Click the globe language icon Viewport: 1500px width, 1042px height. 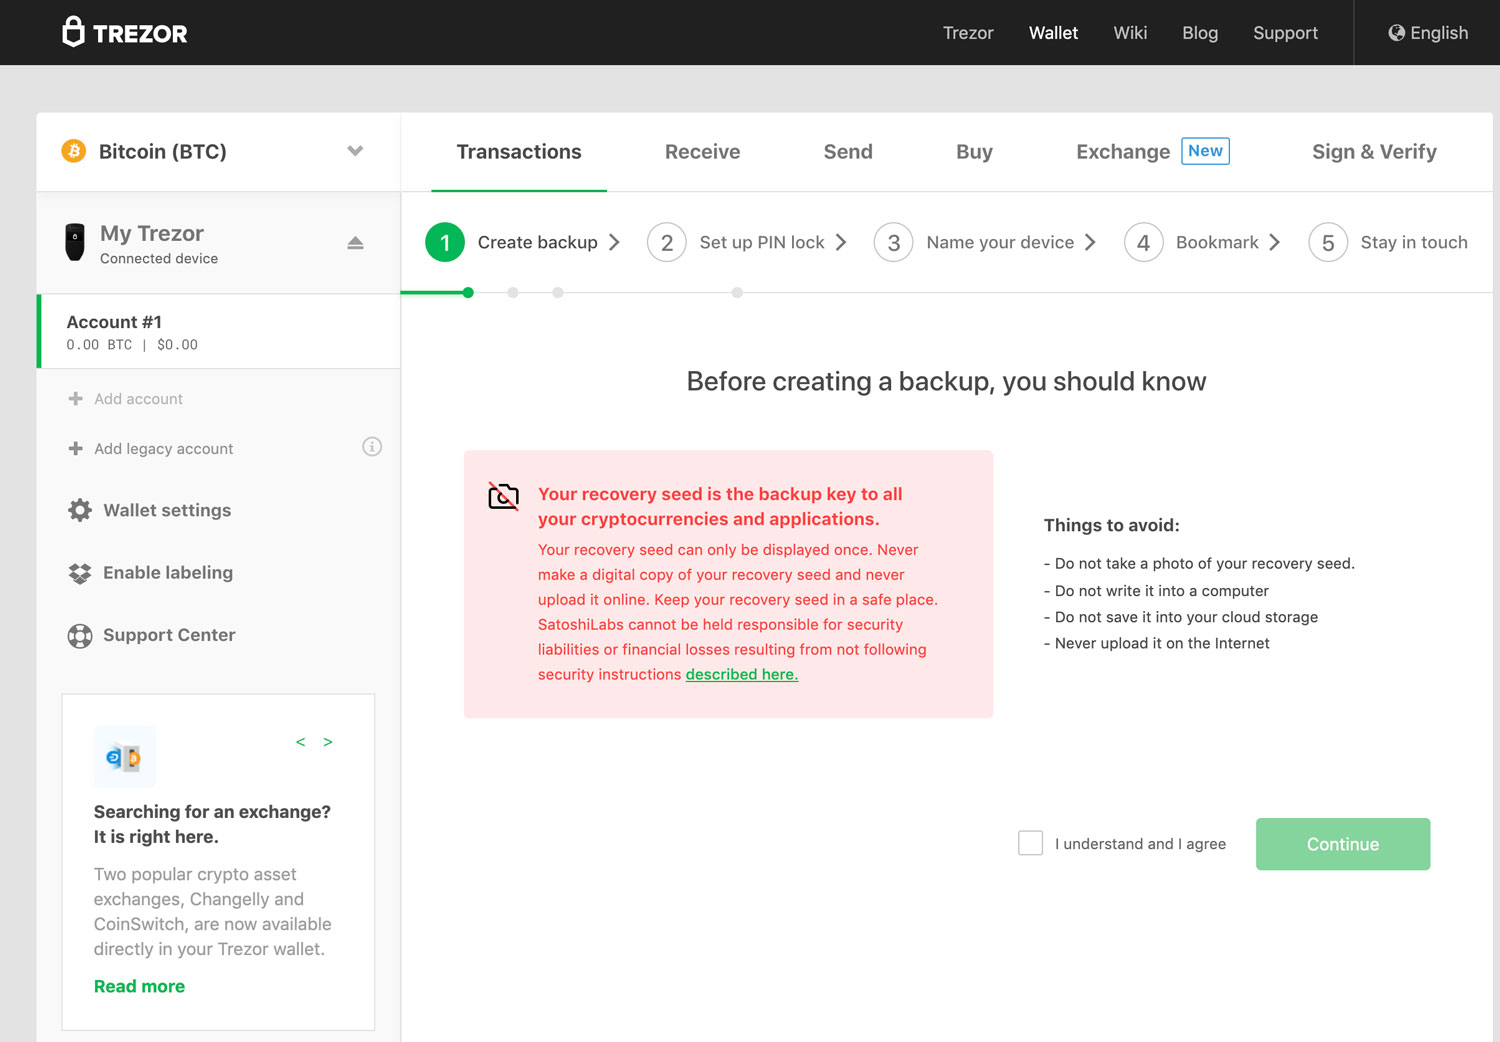tap(1397, 33)
